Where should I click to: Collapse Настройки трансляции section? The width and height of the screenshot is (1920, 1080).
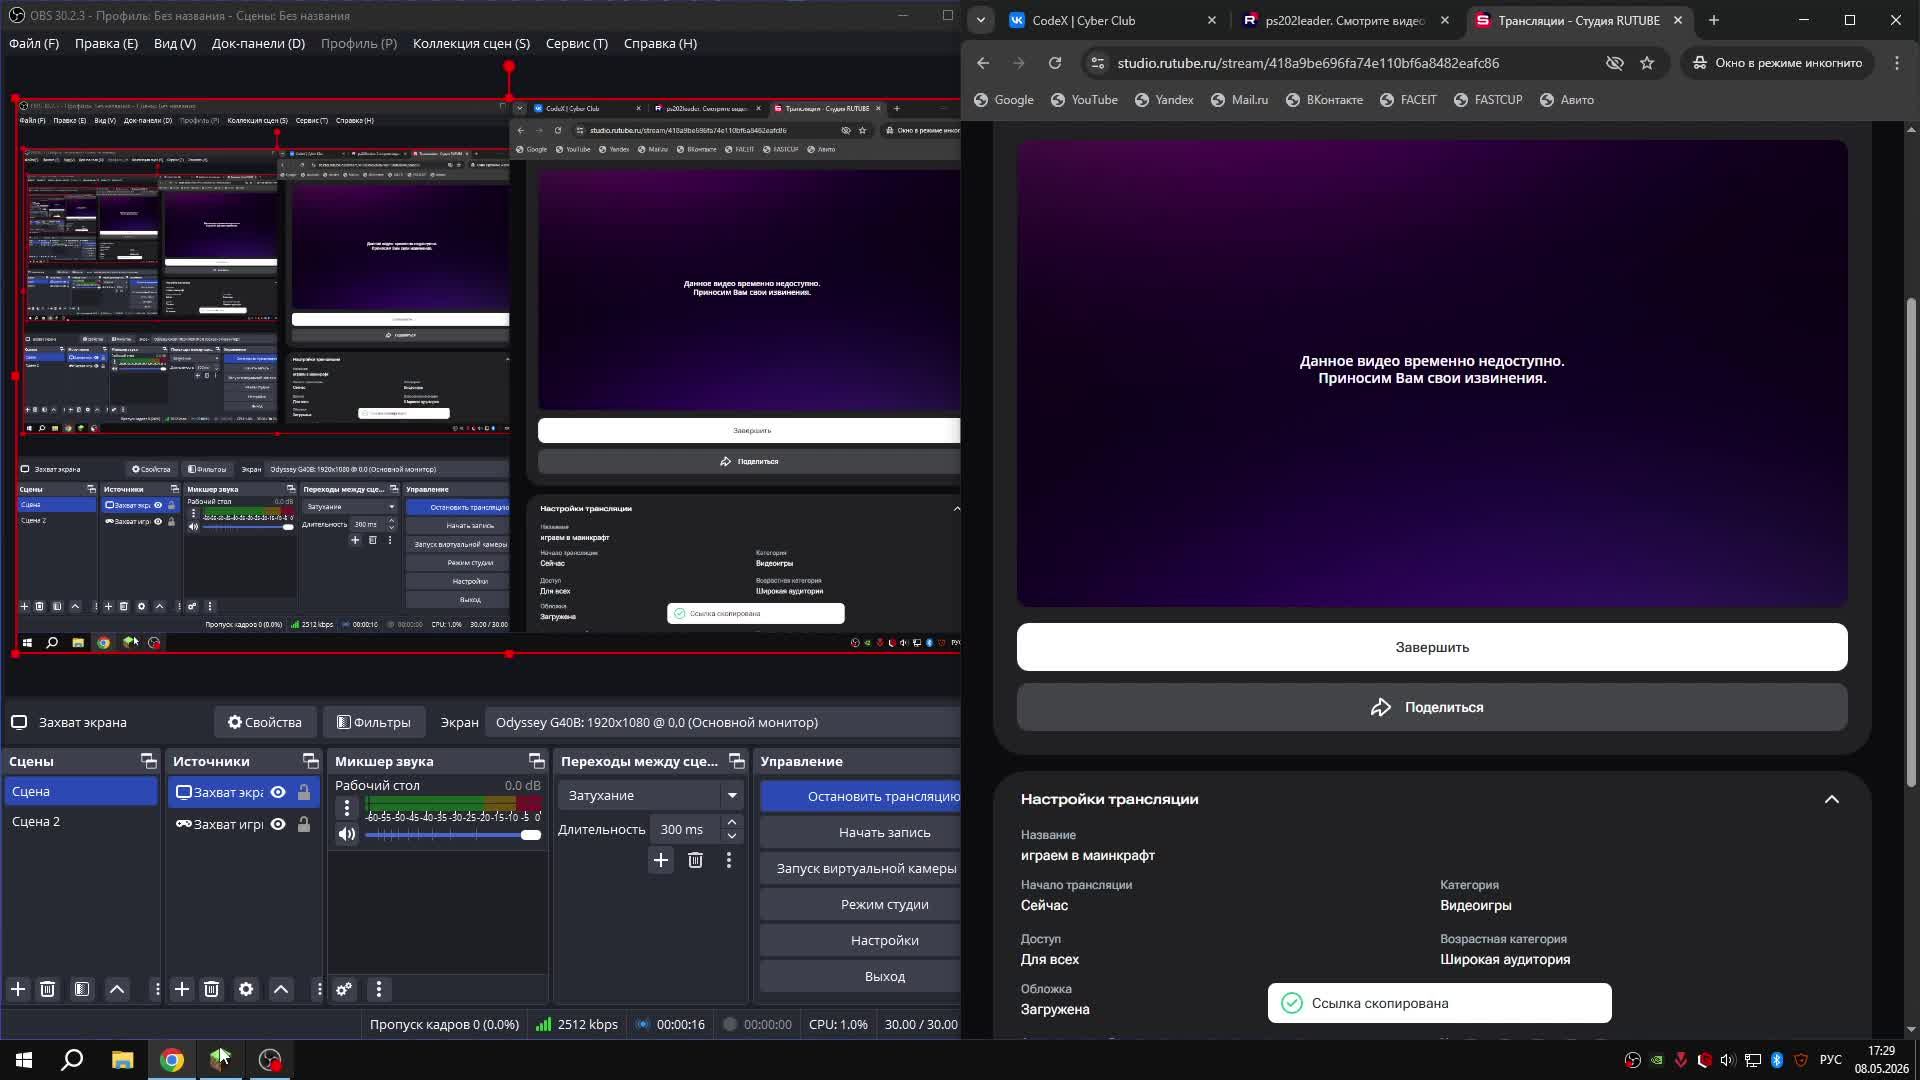[1831, 799]
